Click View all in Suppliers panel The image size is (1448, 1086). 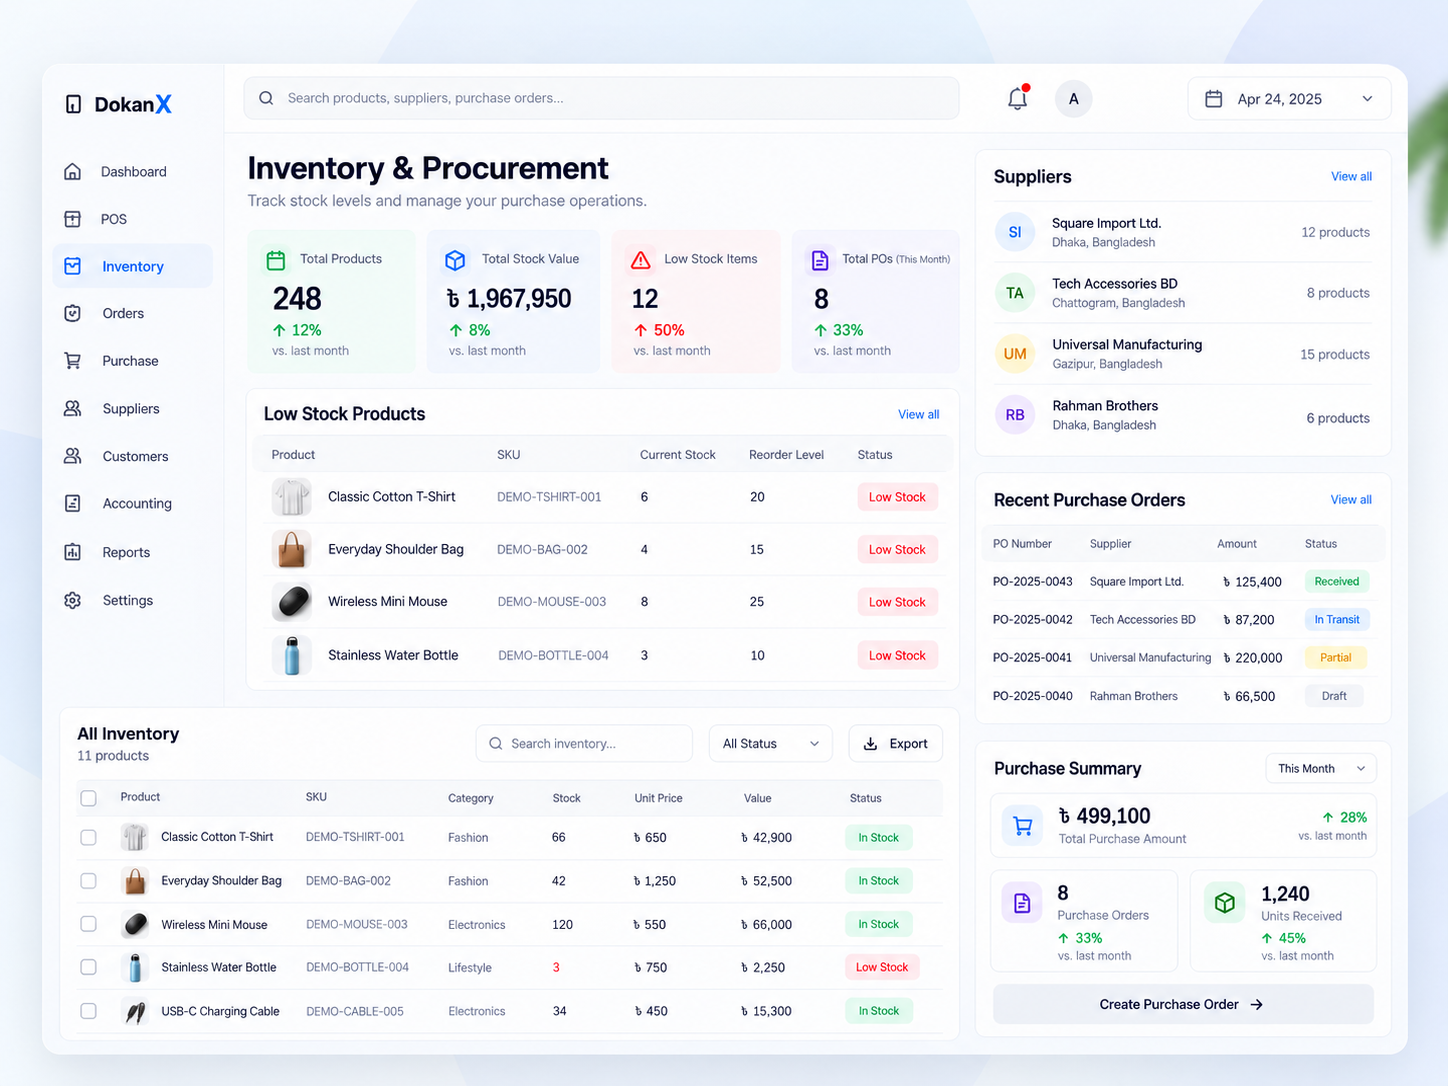coord(1351,176)
